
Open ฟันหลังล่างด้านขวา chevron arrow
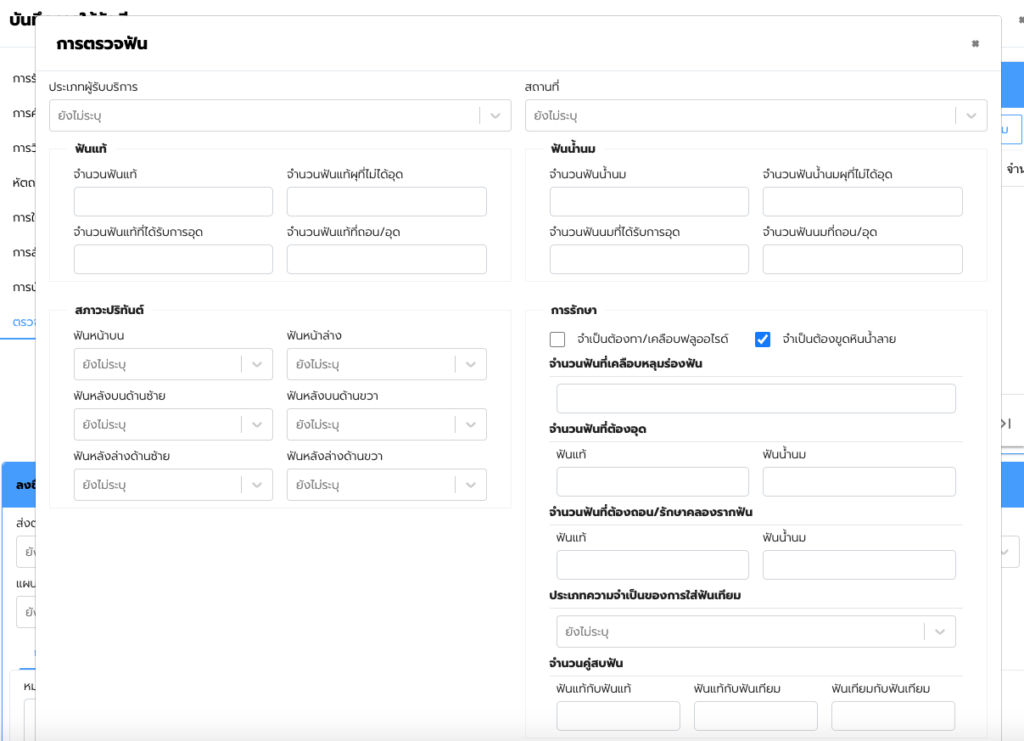click(x=471, y=485)
